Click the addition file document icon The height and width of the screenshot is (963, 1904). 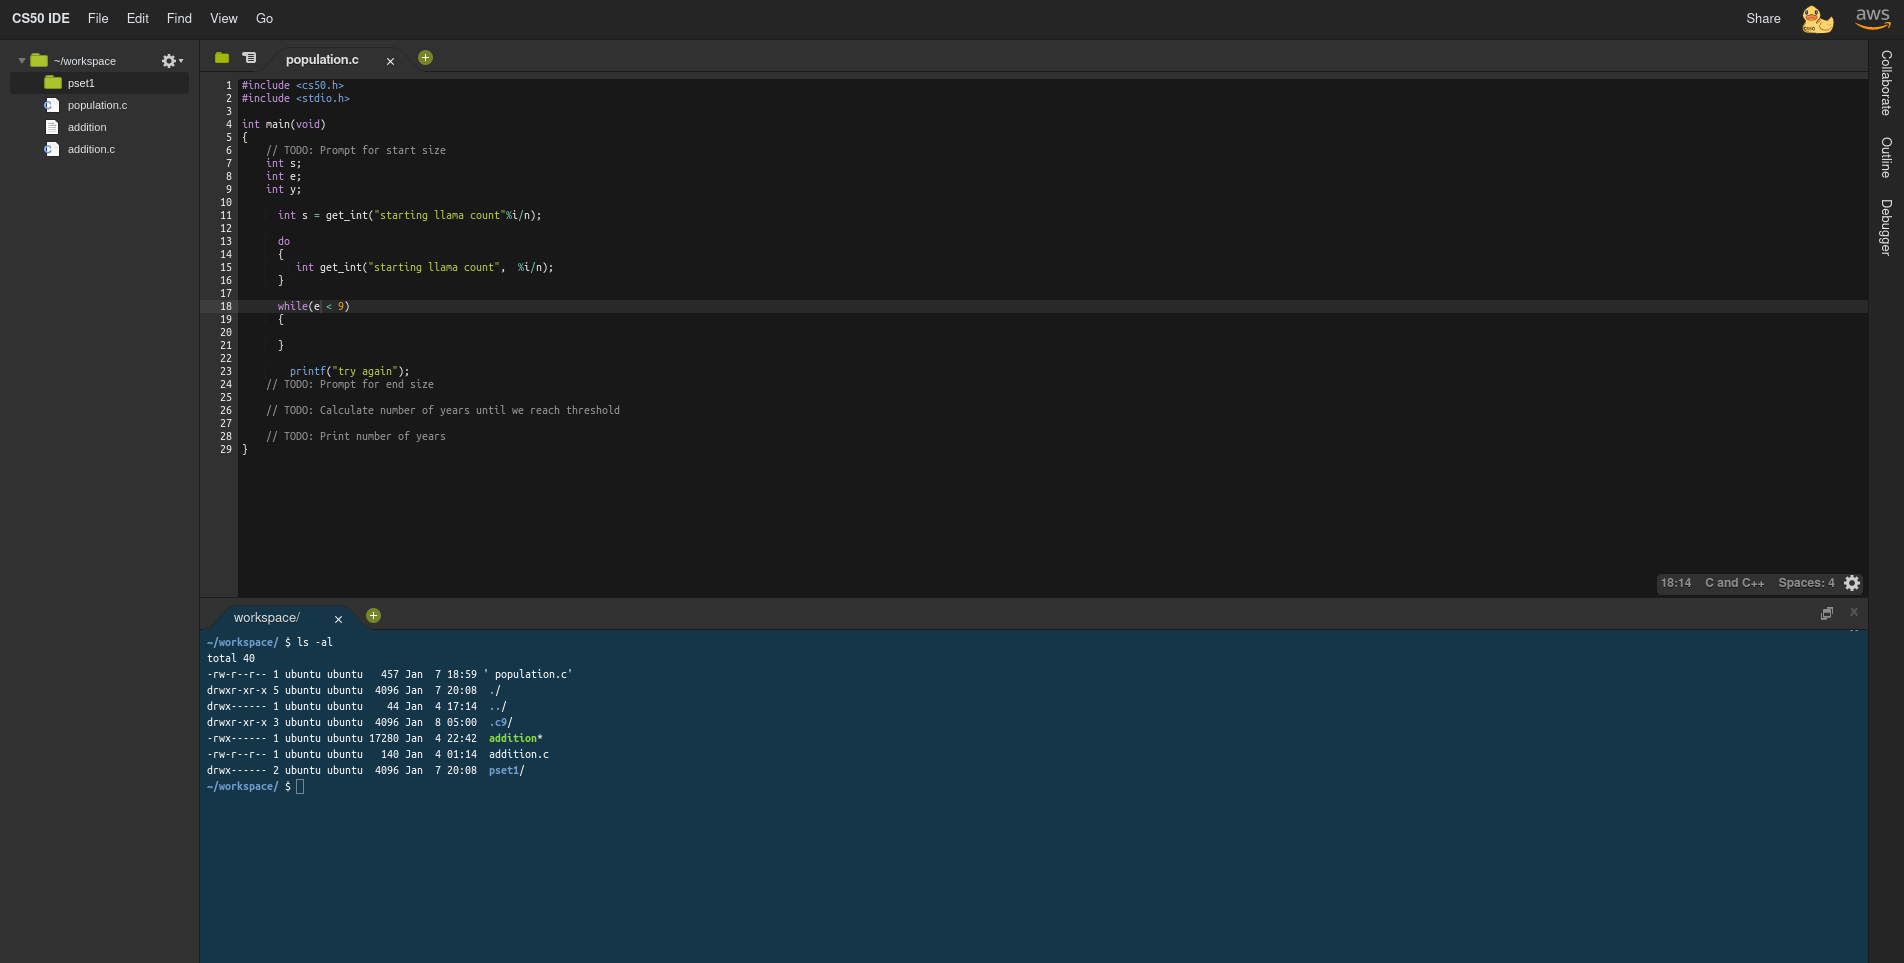52,127
